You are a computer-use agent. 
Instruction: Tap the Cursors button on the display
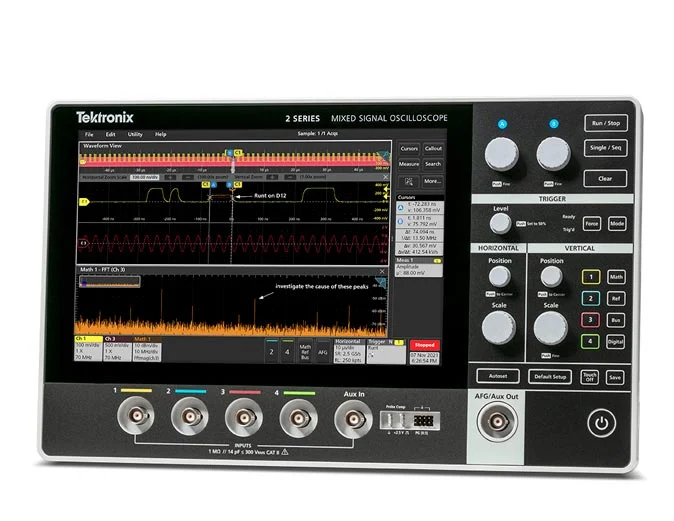click(409, 149)
